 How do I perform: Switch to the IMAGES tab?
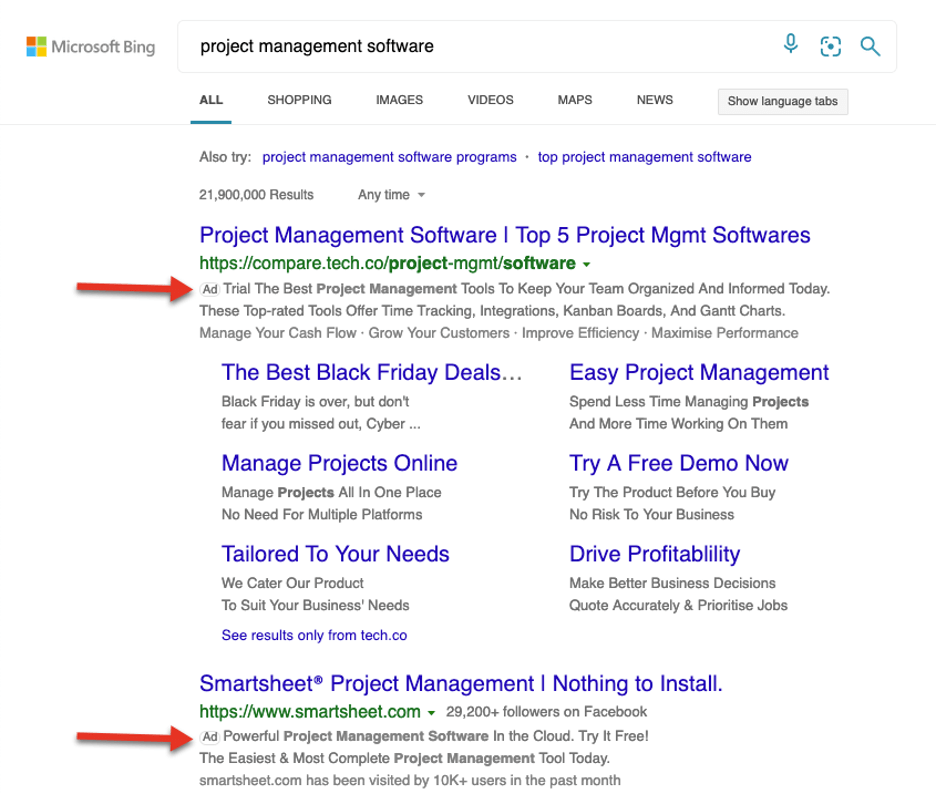click(399, 100)
